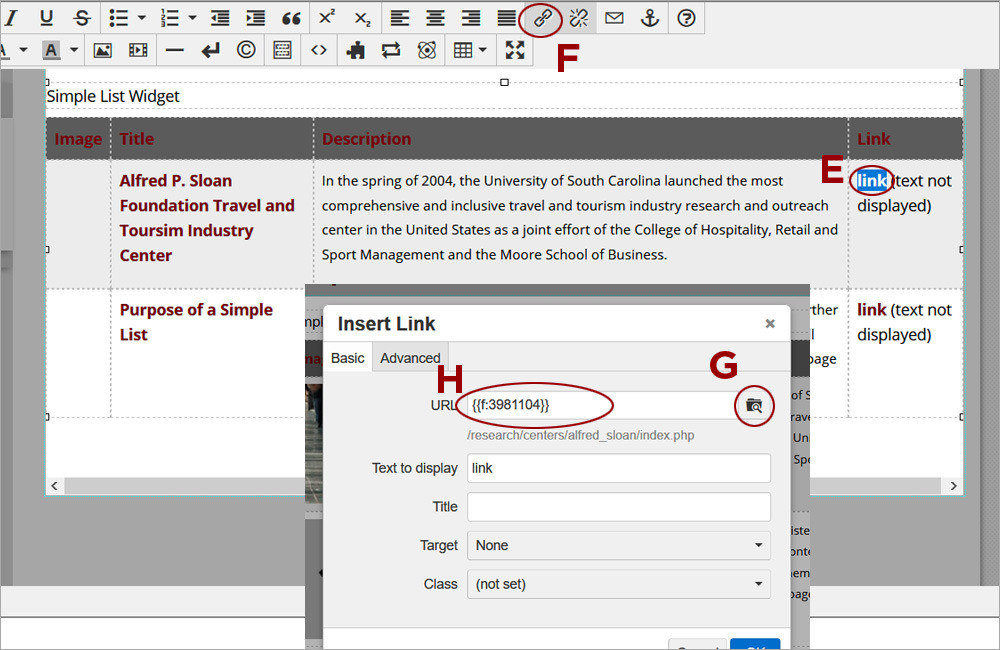The height and width of the screenshot is (650, 1000).
Task: Open the table dropdown arrow
Action: click(483, 50)
